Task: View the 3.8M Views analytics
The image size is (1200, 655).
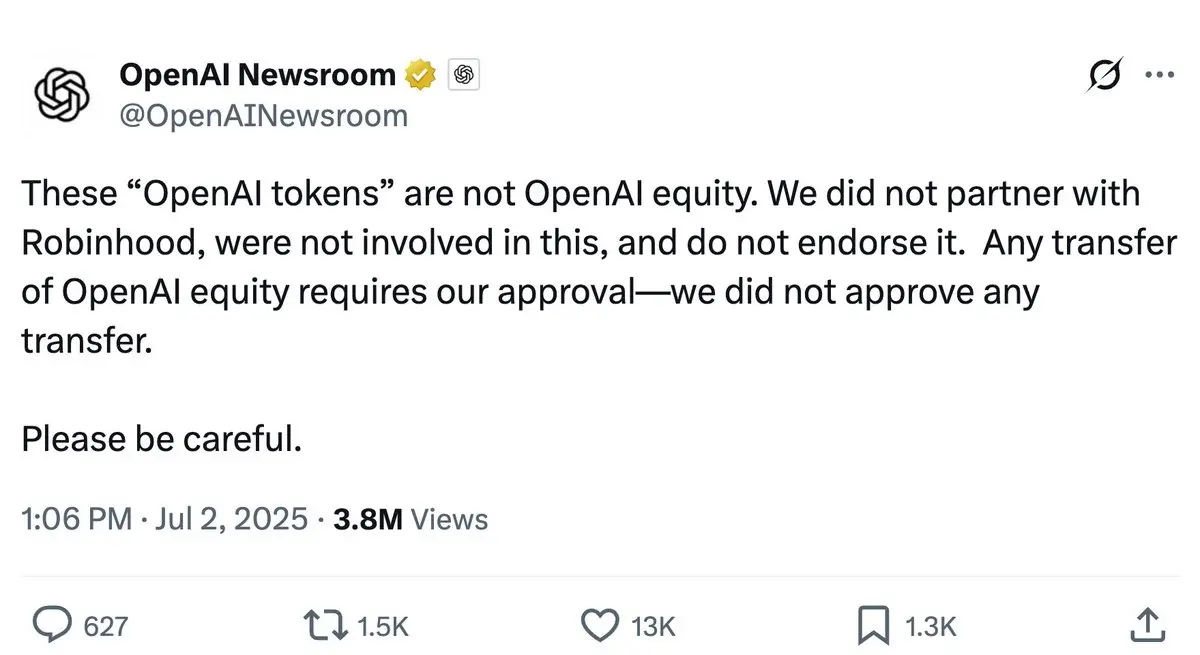Action: pyautogui.click(x=410, y=519)
